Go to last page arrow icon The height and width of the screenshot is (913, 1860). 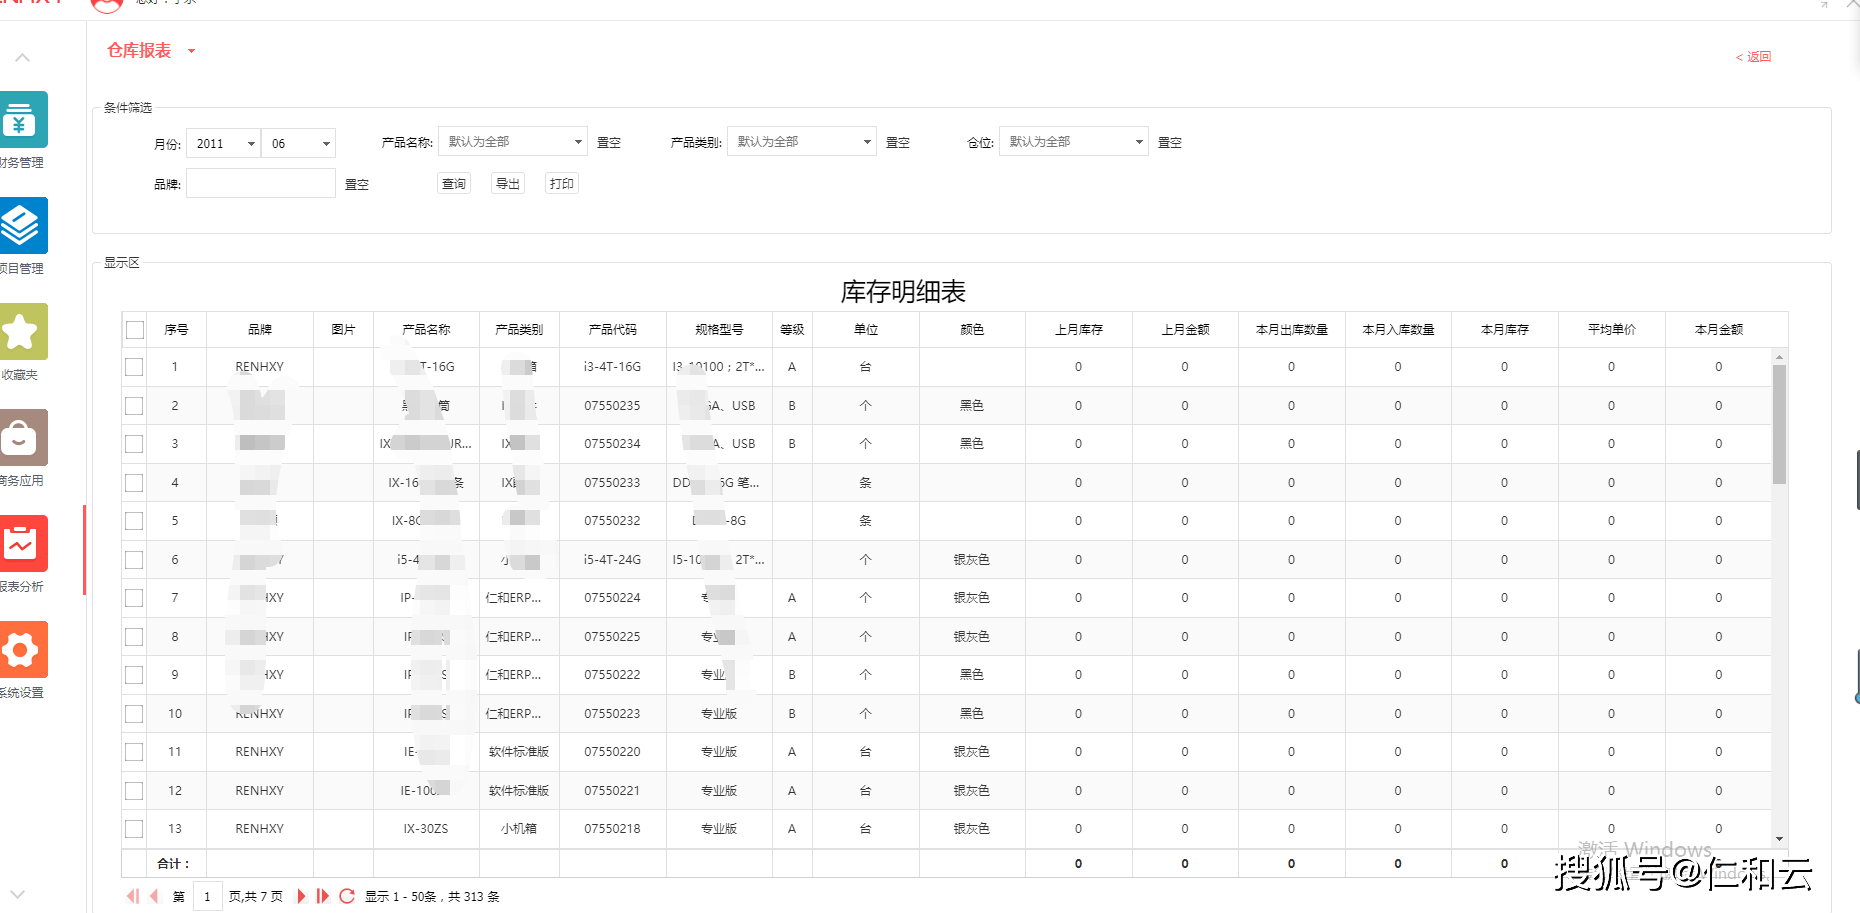tap(323, 896)
